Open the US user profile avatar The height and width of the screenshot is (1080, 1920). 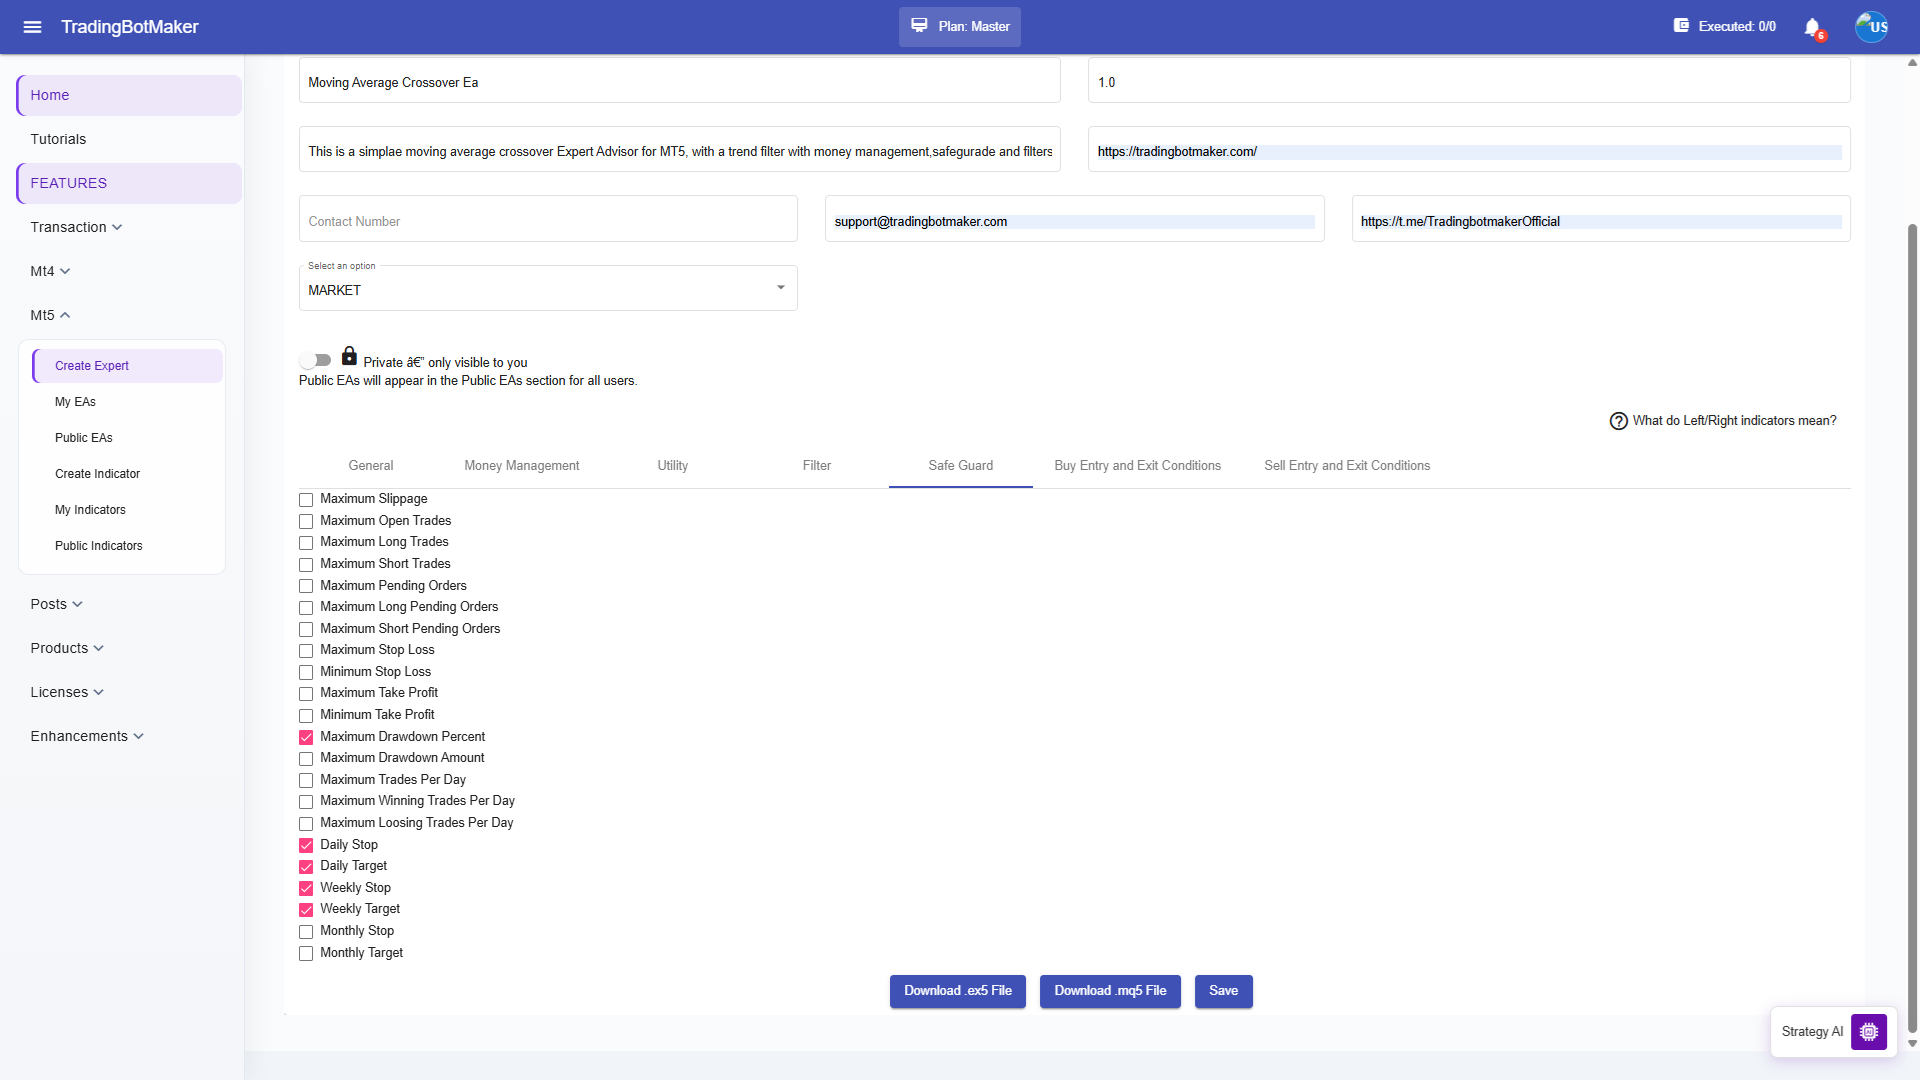(x=1871, y=27)
